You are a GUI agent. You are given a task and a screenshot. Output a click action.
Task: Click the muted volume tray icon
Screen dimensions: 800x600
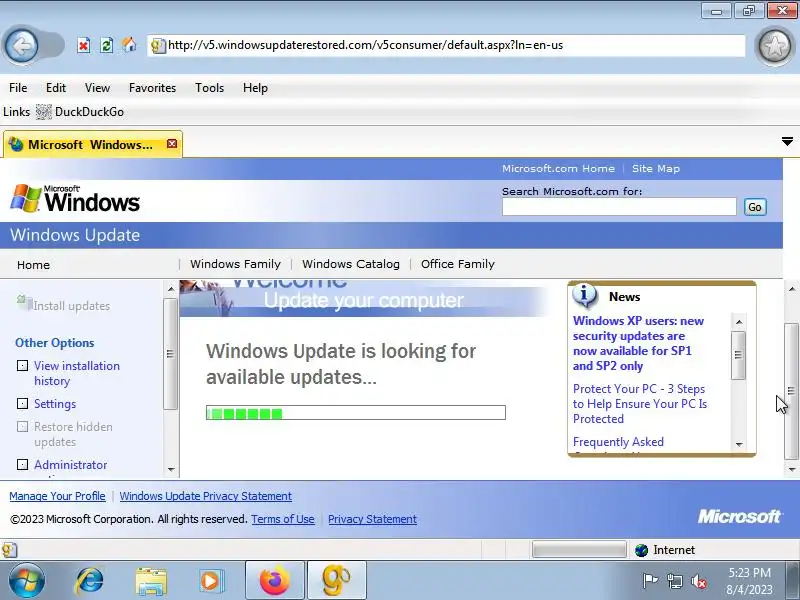tap(698, 581)
